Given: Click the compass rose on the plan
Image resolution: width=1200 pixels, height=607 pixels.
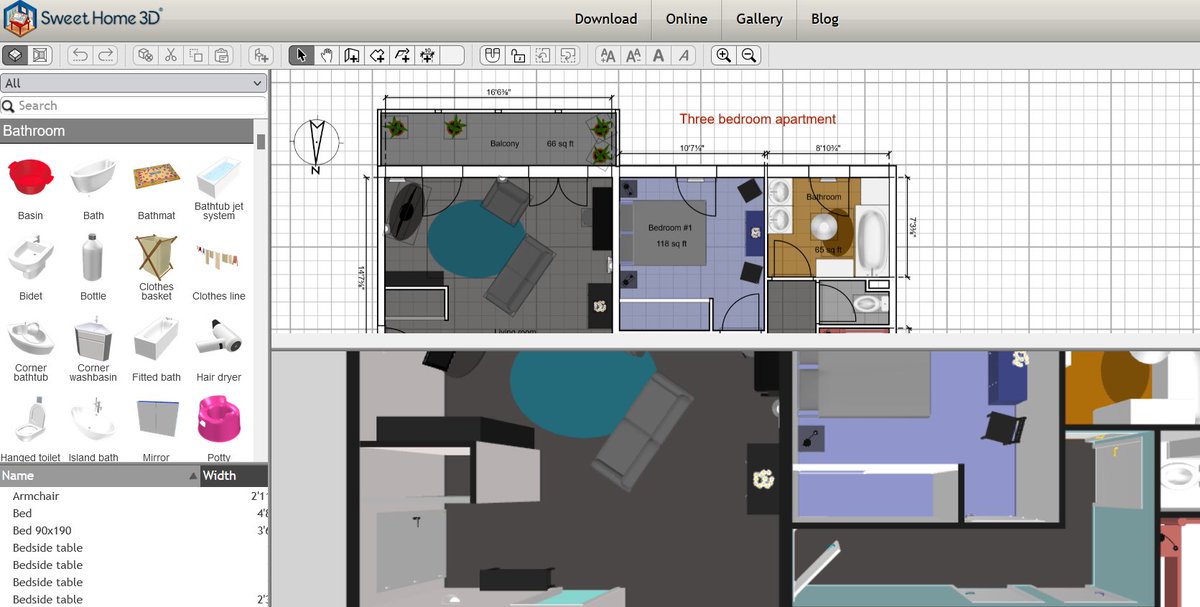Looking at the screenshot, I should [317, 145].
